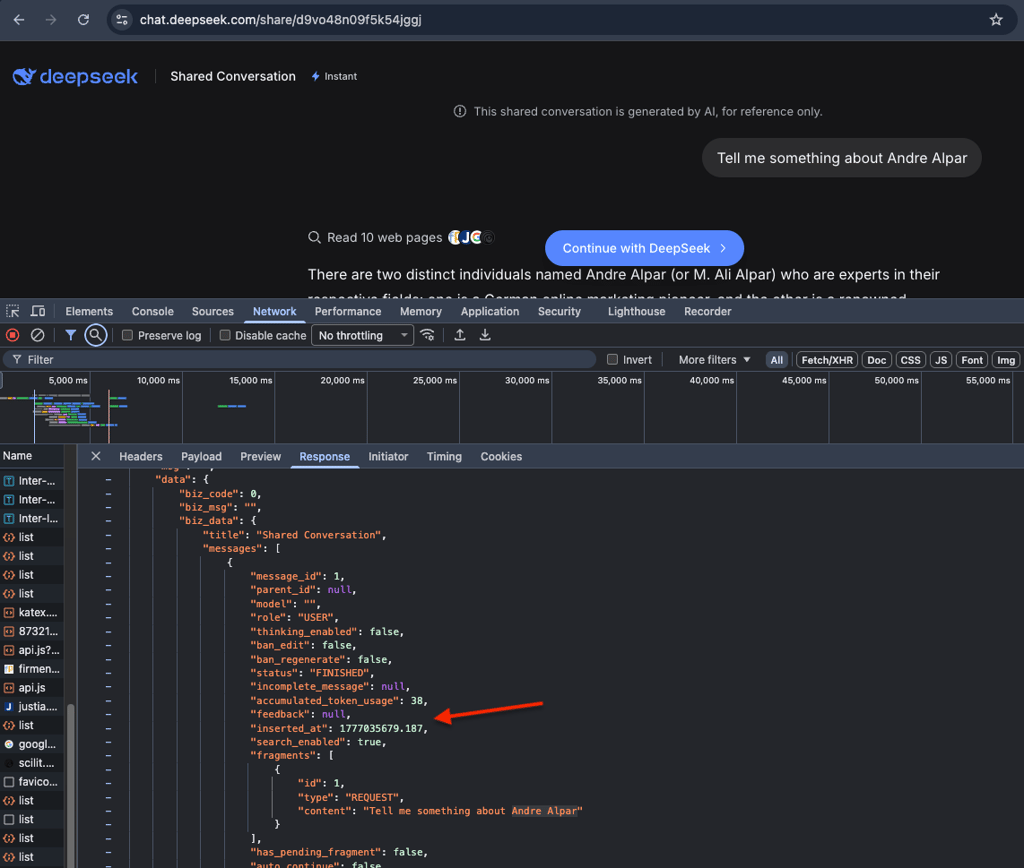Open network conditions wifi icon
Image resolution: width=1024 pixels, height=868 pixels.
(x=428, y=335)
